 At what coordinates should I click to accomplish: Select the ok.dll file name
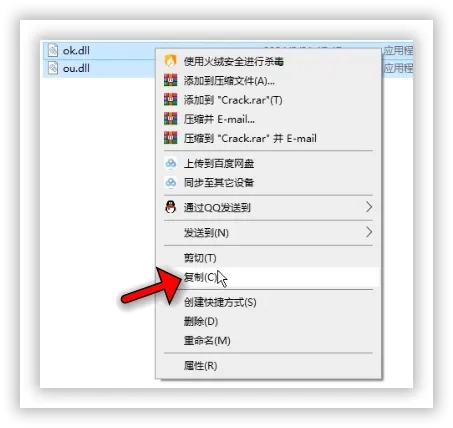(x=76, y=51)
